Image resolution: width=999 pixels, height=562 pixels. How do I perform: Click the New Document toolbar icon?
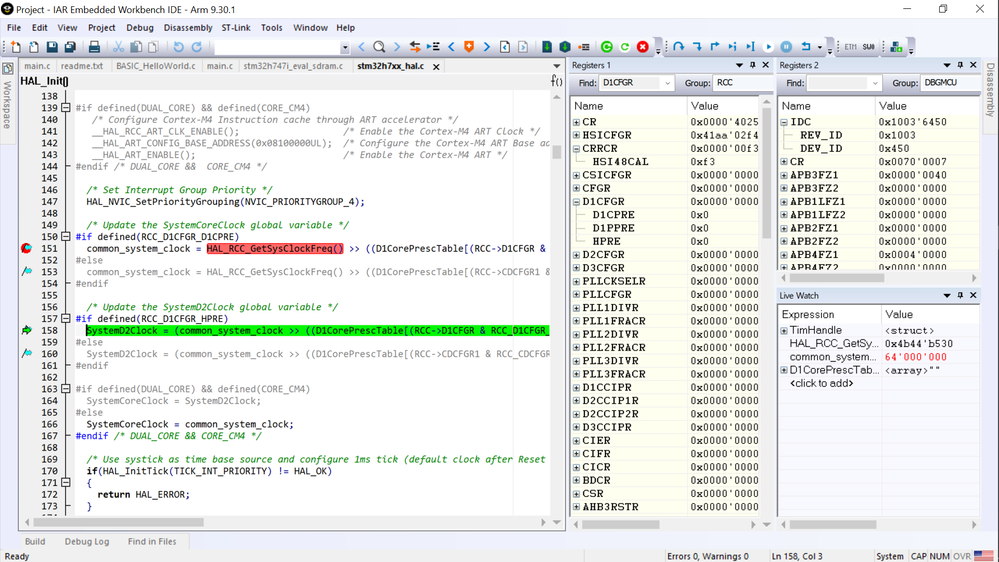click(16, 47)
